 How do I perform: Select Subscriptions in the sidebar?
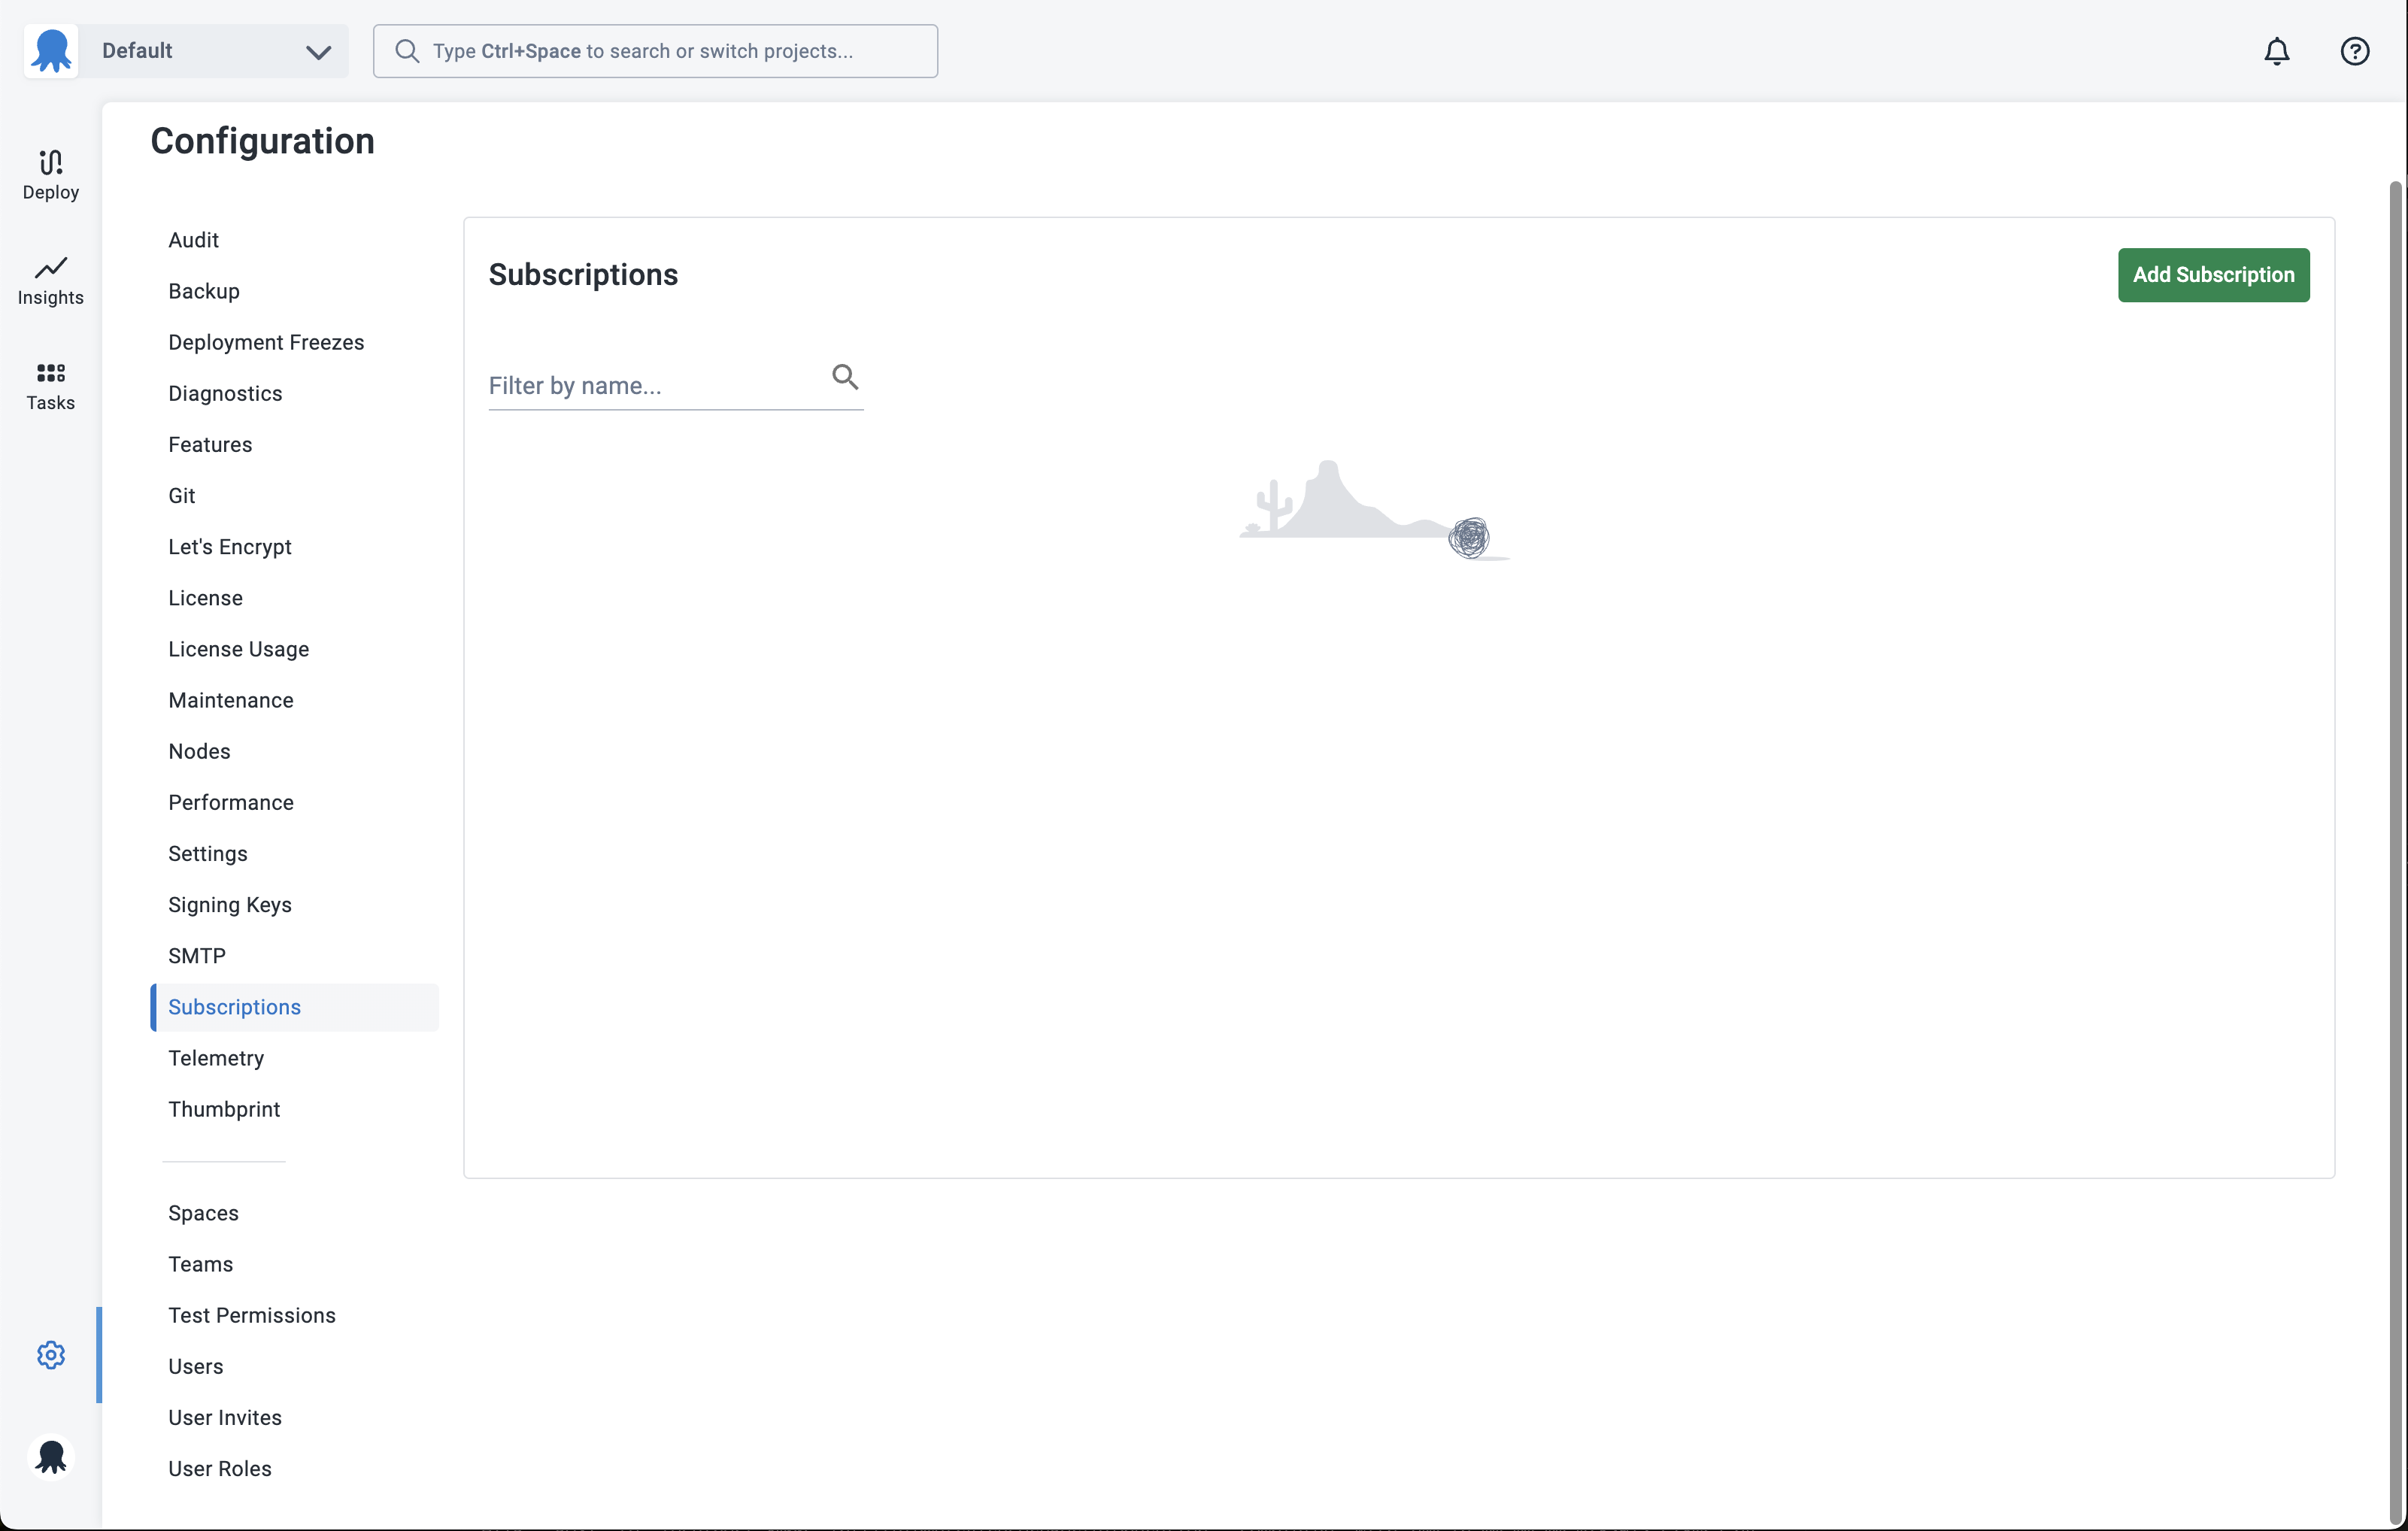(295, 1007)
